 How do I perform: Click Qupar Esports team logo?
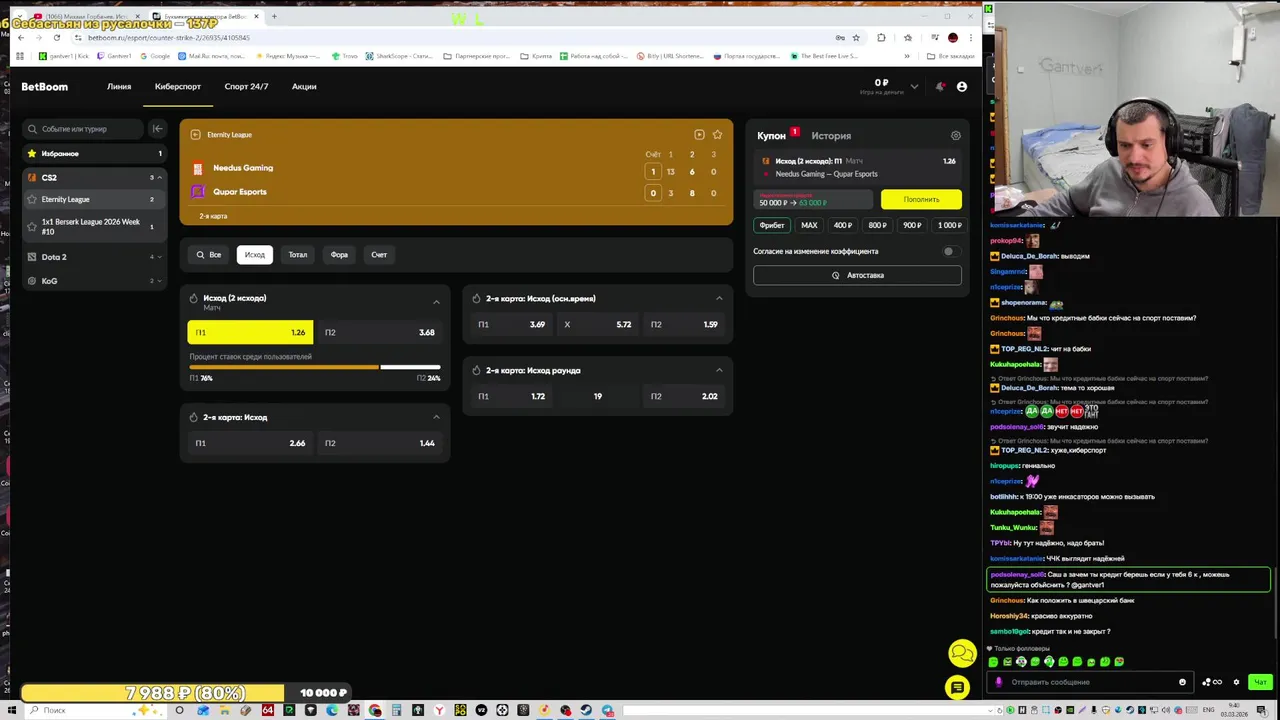198,192
